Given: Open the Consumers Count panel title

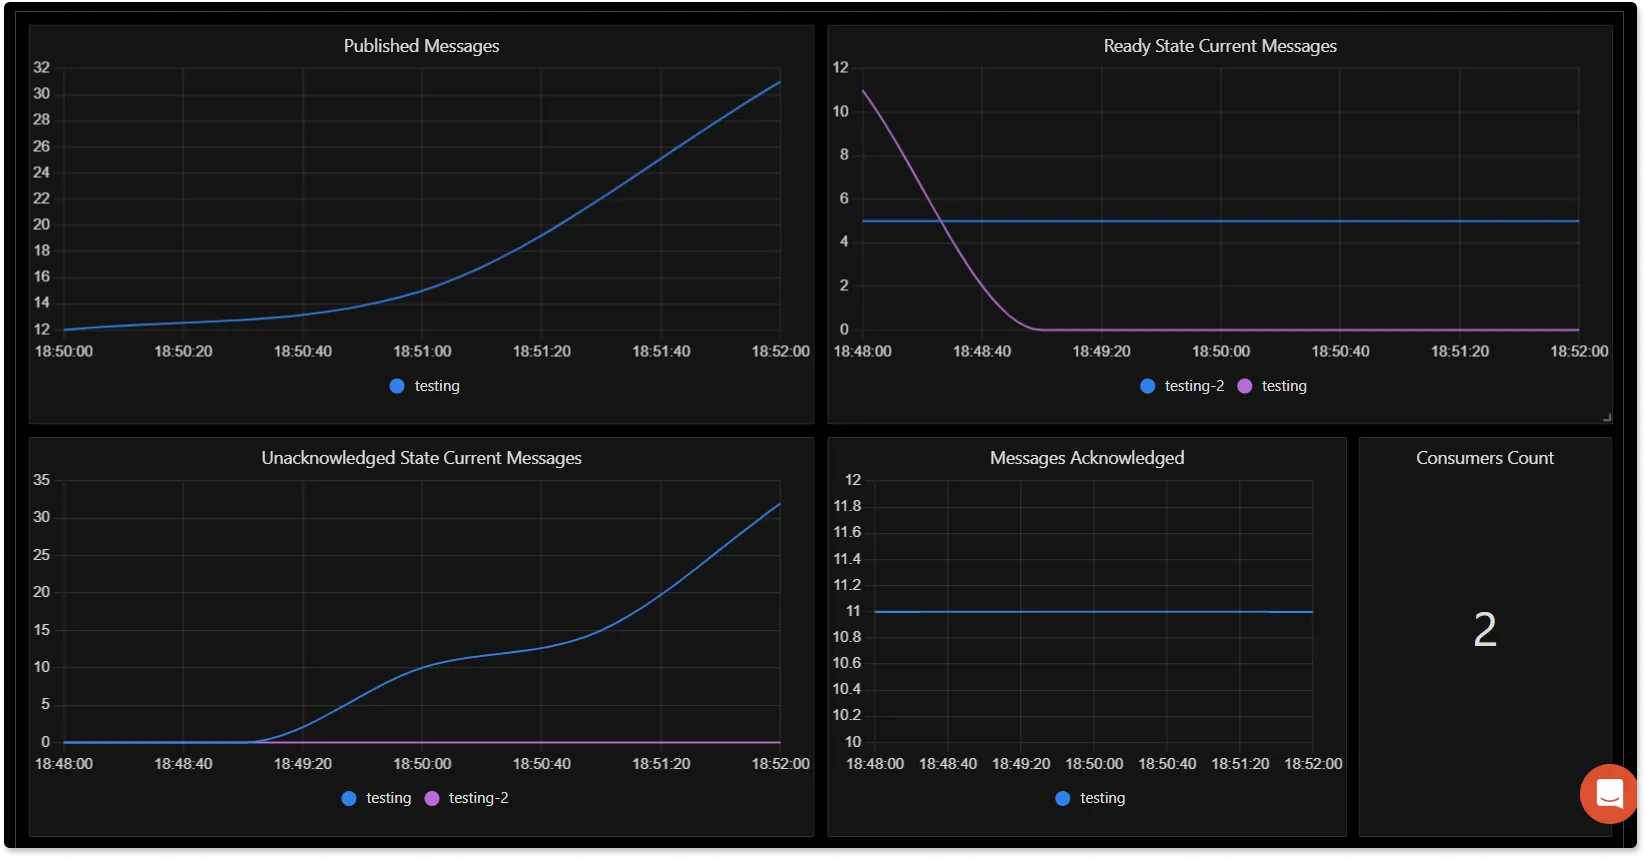Looking at the screenshot, I should click(1485, 458).
